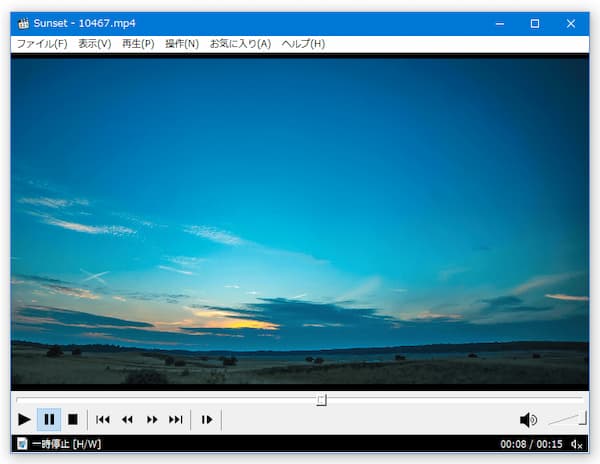Skip to the previous track
Viewport: 600px width, 464px height.
[103, 420]
